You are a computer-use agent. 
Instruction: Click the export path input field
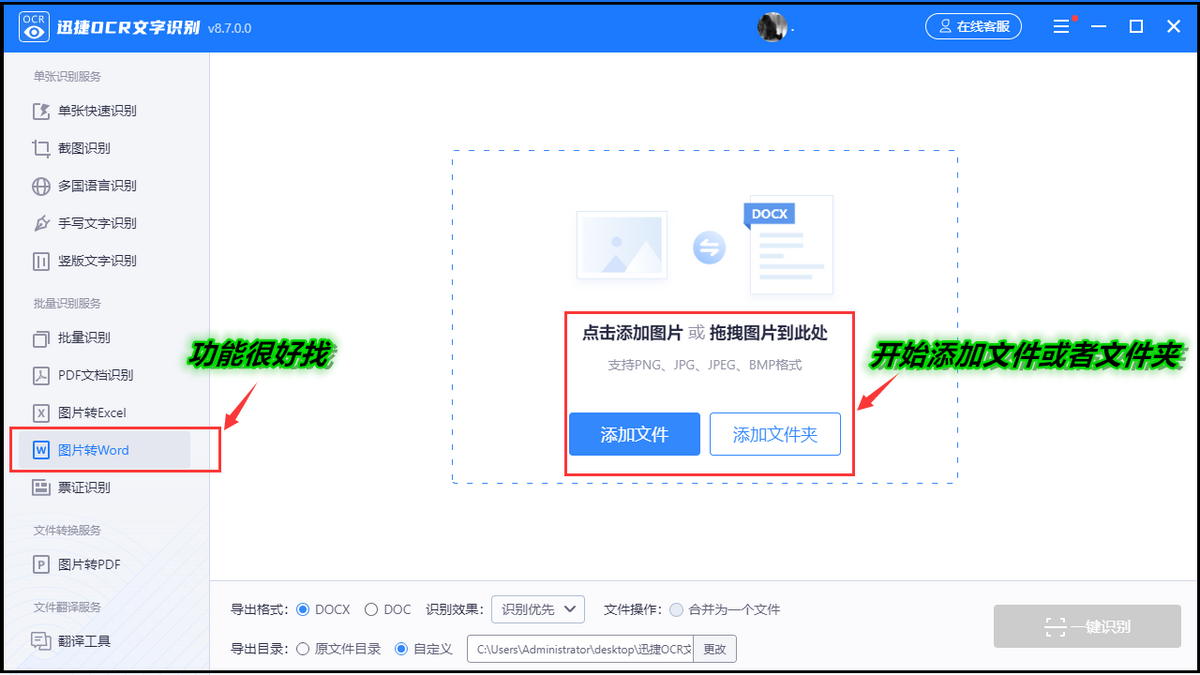pos(580,649)
